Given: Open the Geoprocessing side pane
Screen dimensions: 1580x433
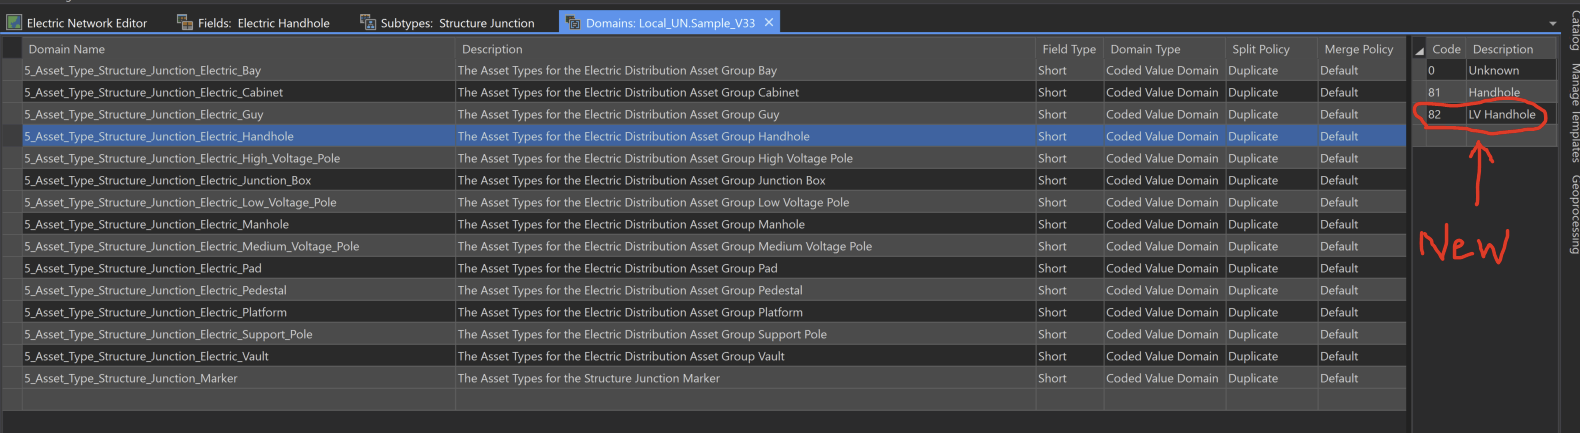Looking at the screenshot, I should coord(1574,214).
